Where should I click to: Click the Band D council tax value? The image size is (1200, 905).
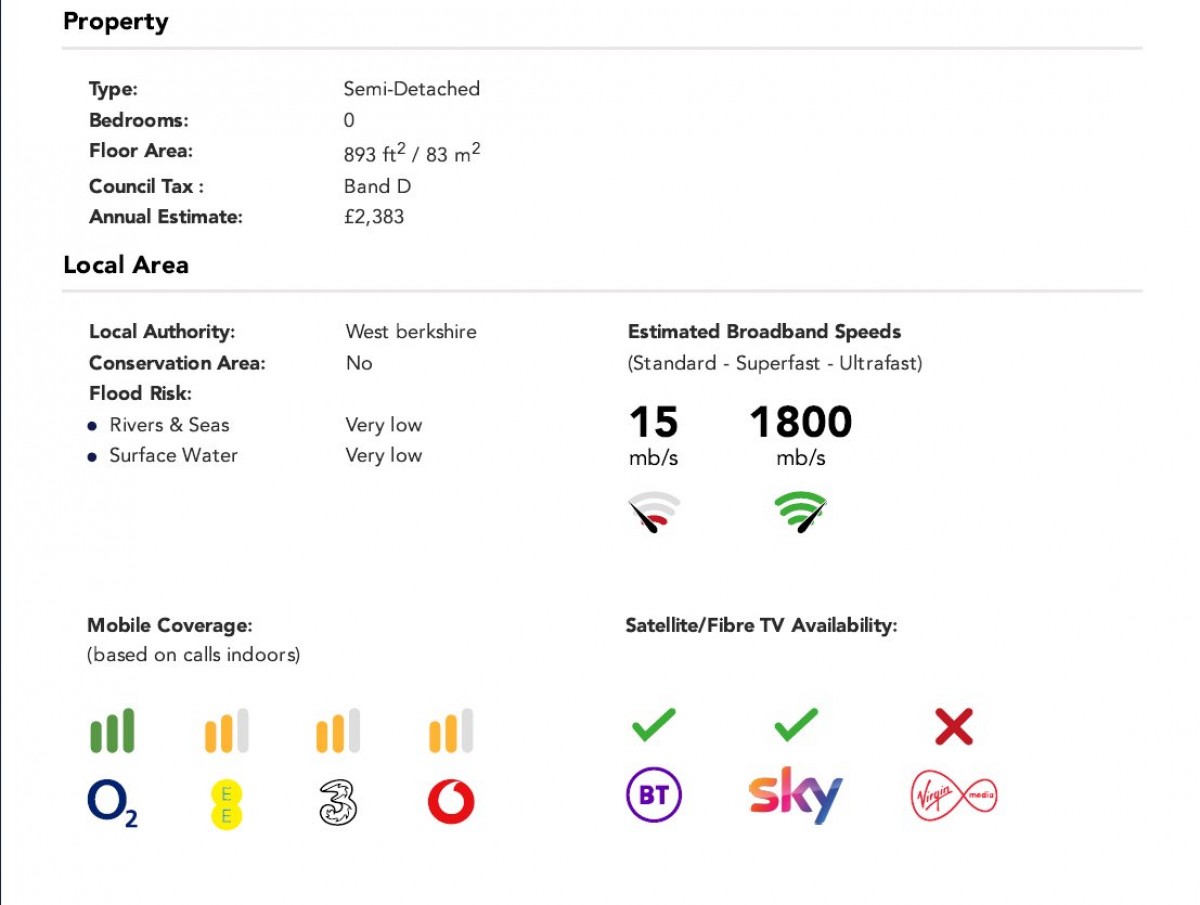click(x=377, y=186)
